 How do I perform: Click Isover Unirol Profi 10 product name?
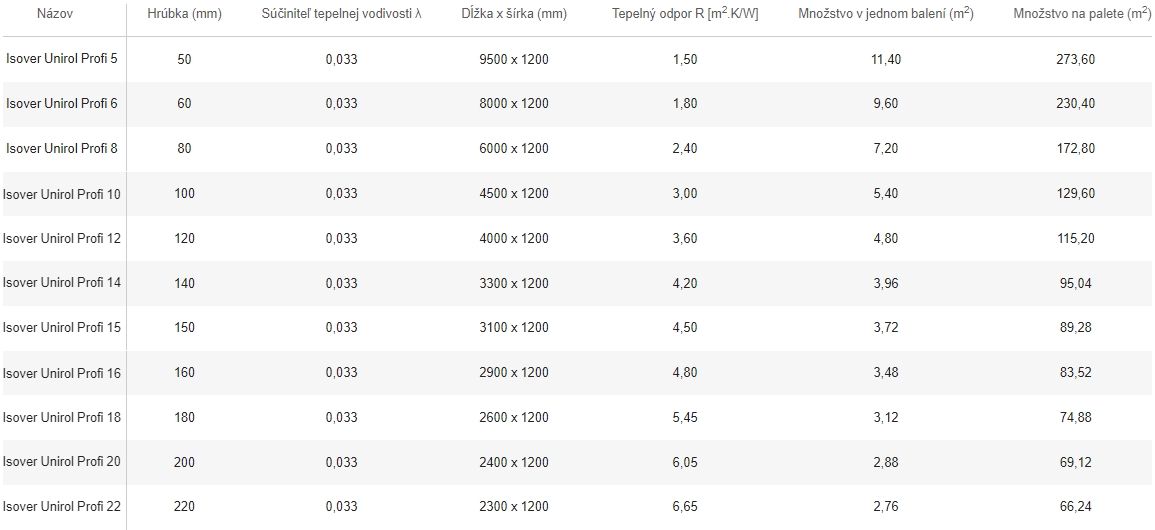pyautogui.click(x=62, y=194)
